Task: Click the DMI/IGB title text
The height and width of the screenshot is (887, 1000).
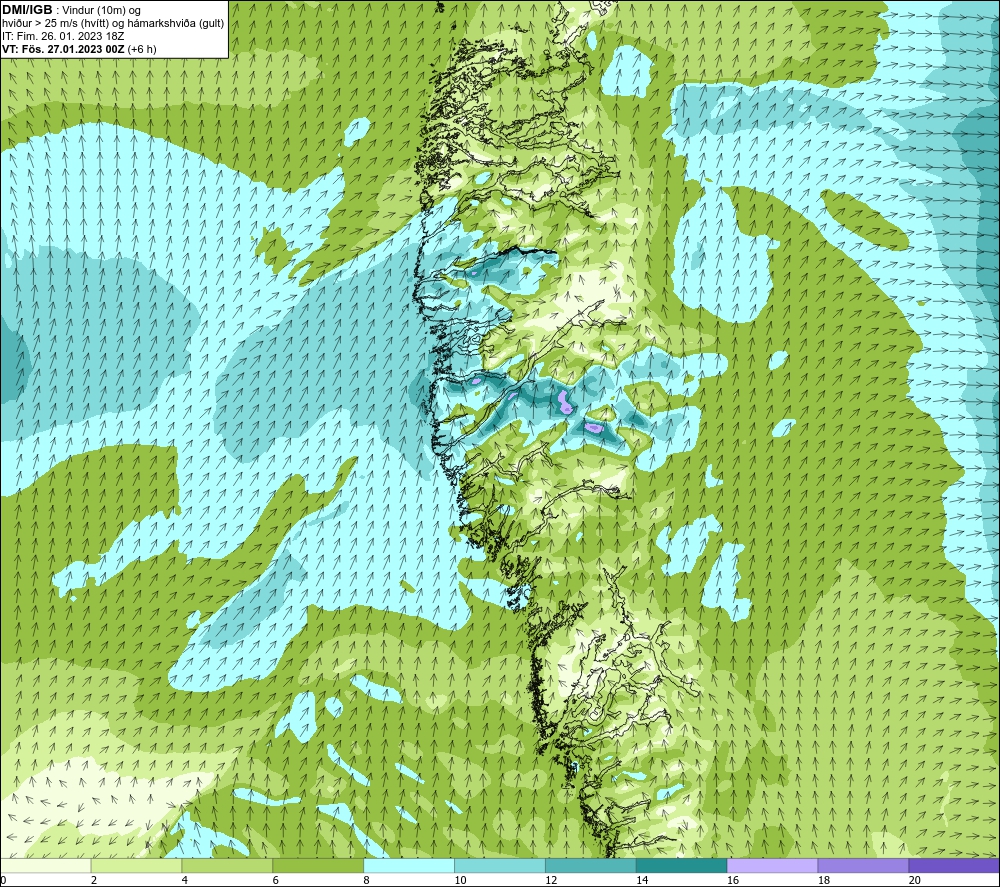Action: pos(27,10)
